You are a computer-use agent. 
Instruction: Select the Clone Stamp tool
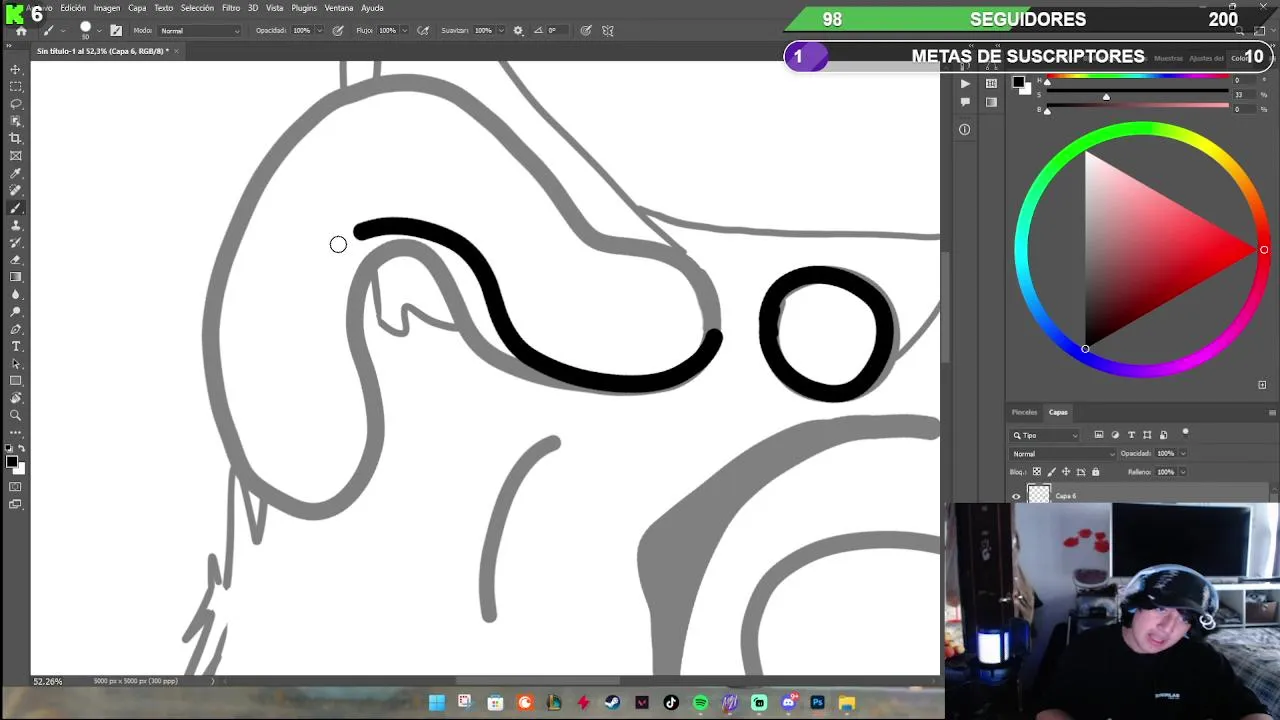pyautogui.click(x=16, y=225)
